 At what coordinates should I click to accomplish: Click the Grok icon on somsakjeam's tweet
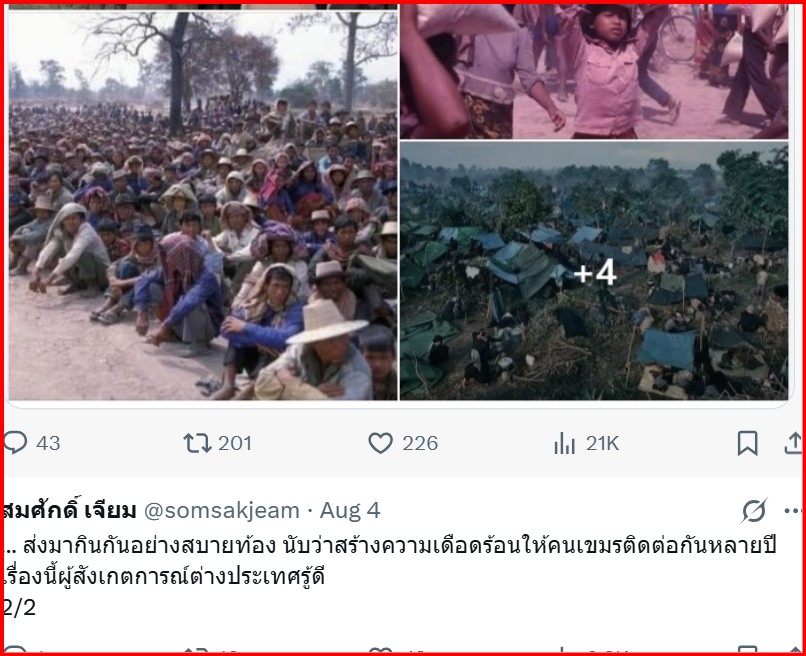coord(754,511)
